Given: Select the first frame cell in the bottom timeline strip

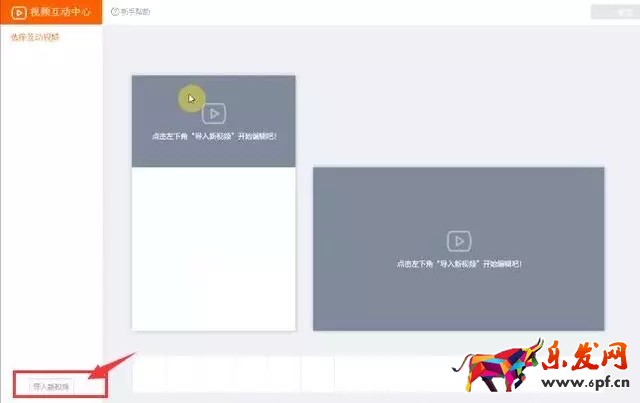Looking at the screenshot, I should point(149,374).
